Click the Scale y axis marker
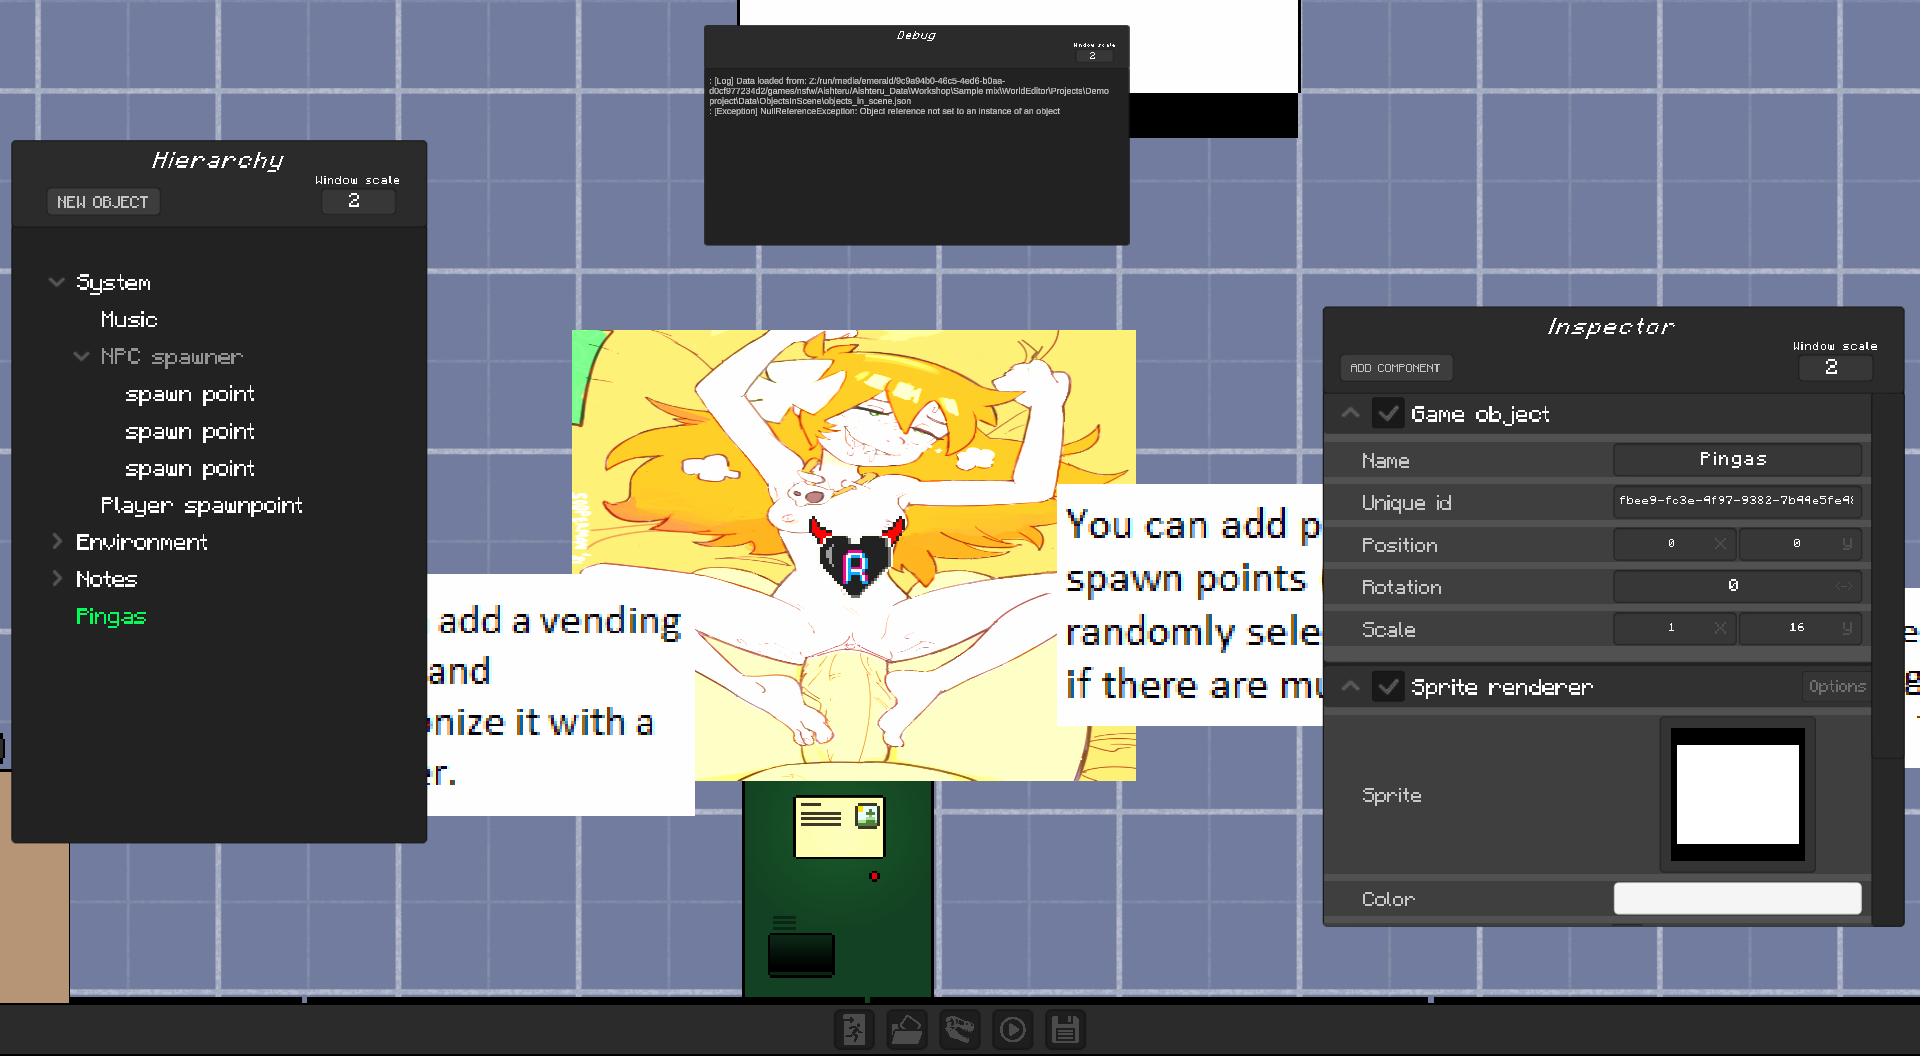Image resolution: width=1920 pixels, height=1056 pixels. click(1847, 628)
